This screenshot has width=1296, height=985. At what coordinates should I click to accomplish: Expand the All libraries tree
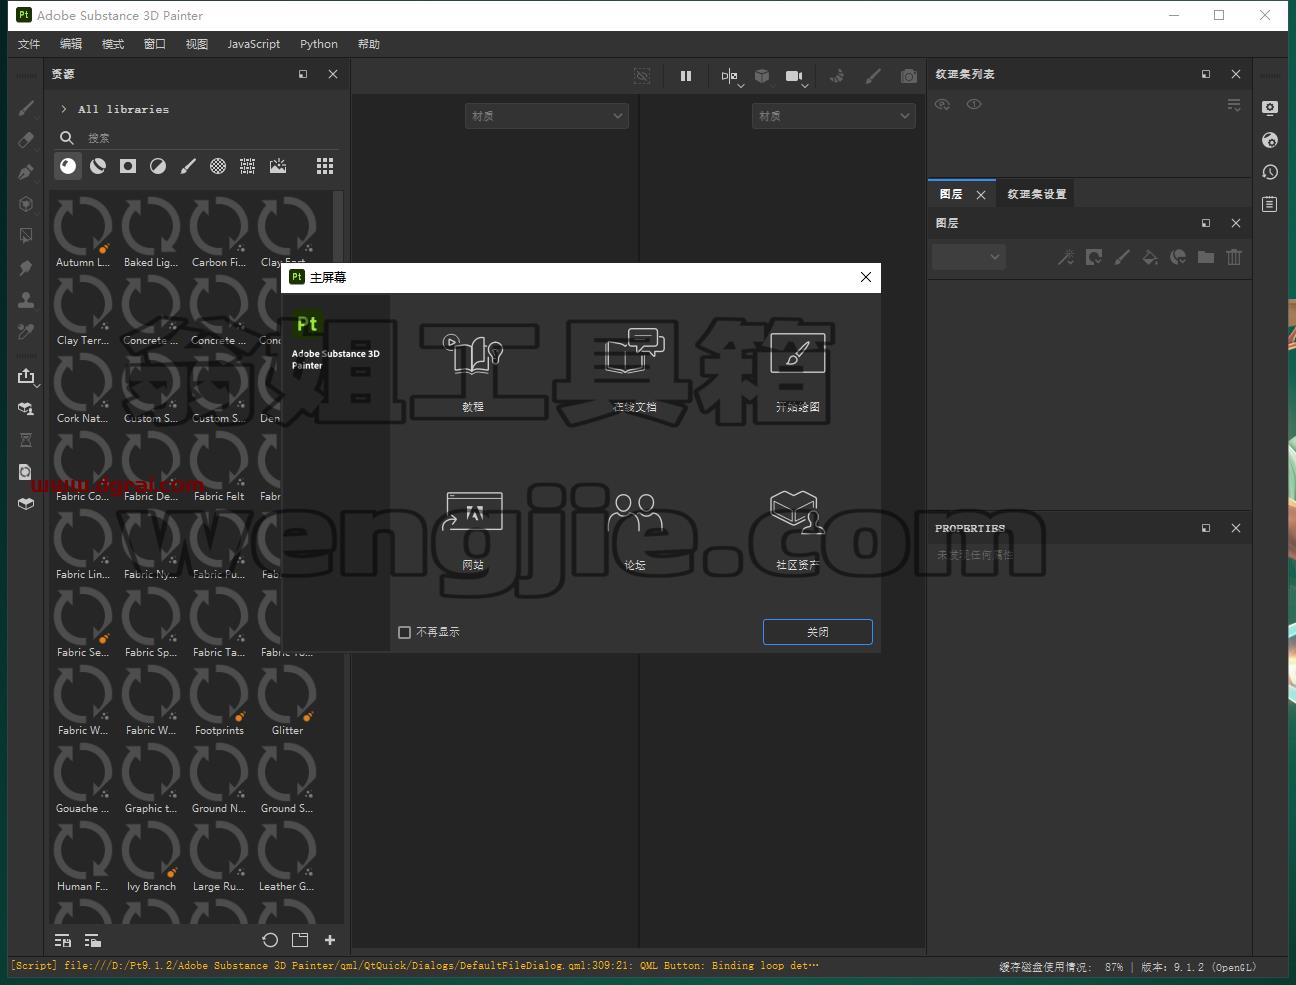click(64, 109)
